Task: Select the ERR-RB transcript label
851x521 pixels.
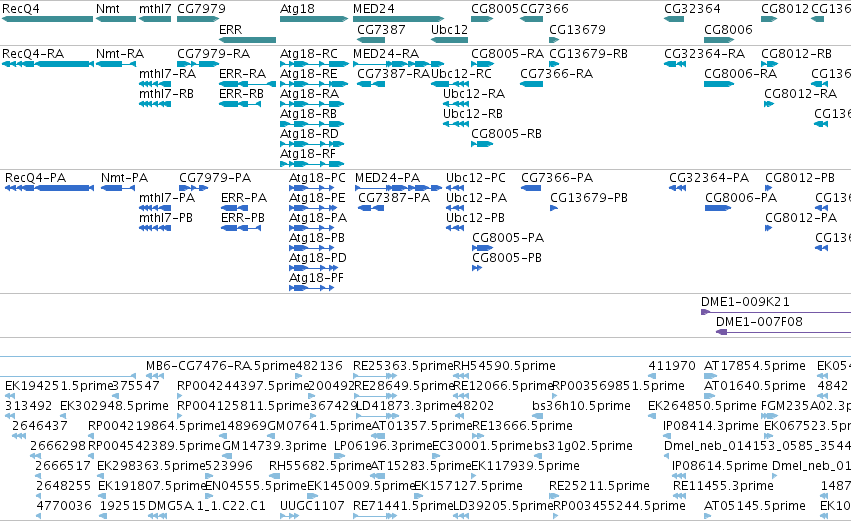Action: coord(242,94)
